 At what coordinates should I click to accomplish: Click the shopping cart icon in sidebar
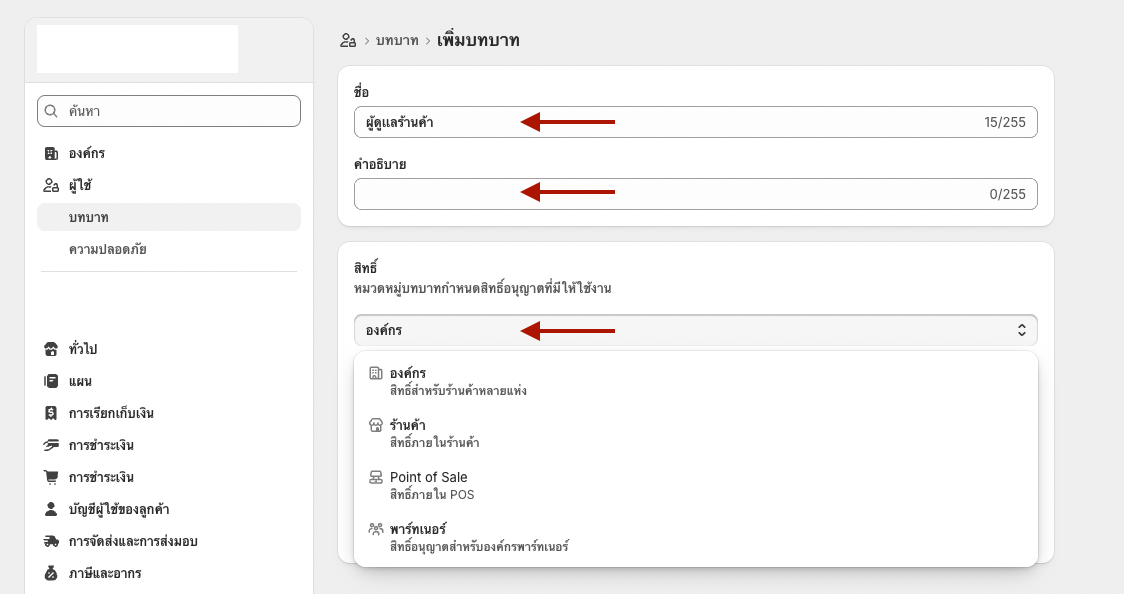point(51,477)
